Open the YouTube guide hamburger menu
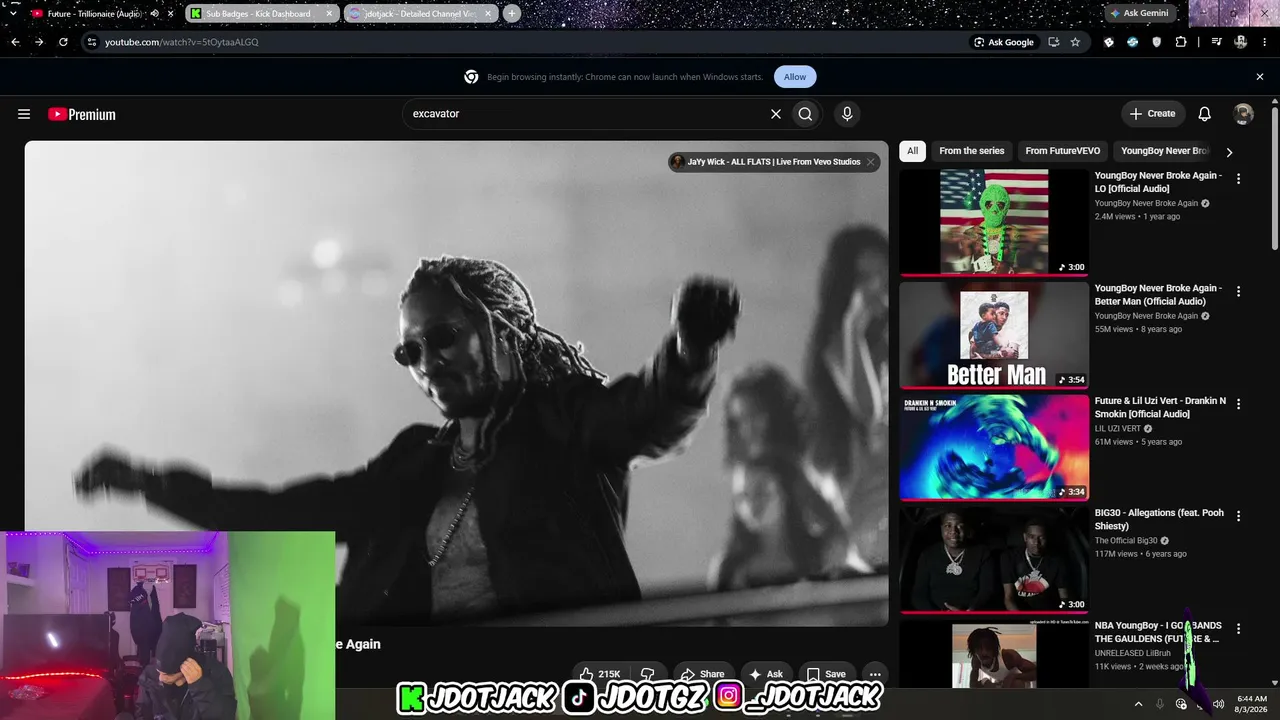The image size is (1280, 720). point(24,114)
